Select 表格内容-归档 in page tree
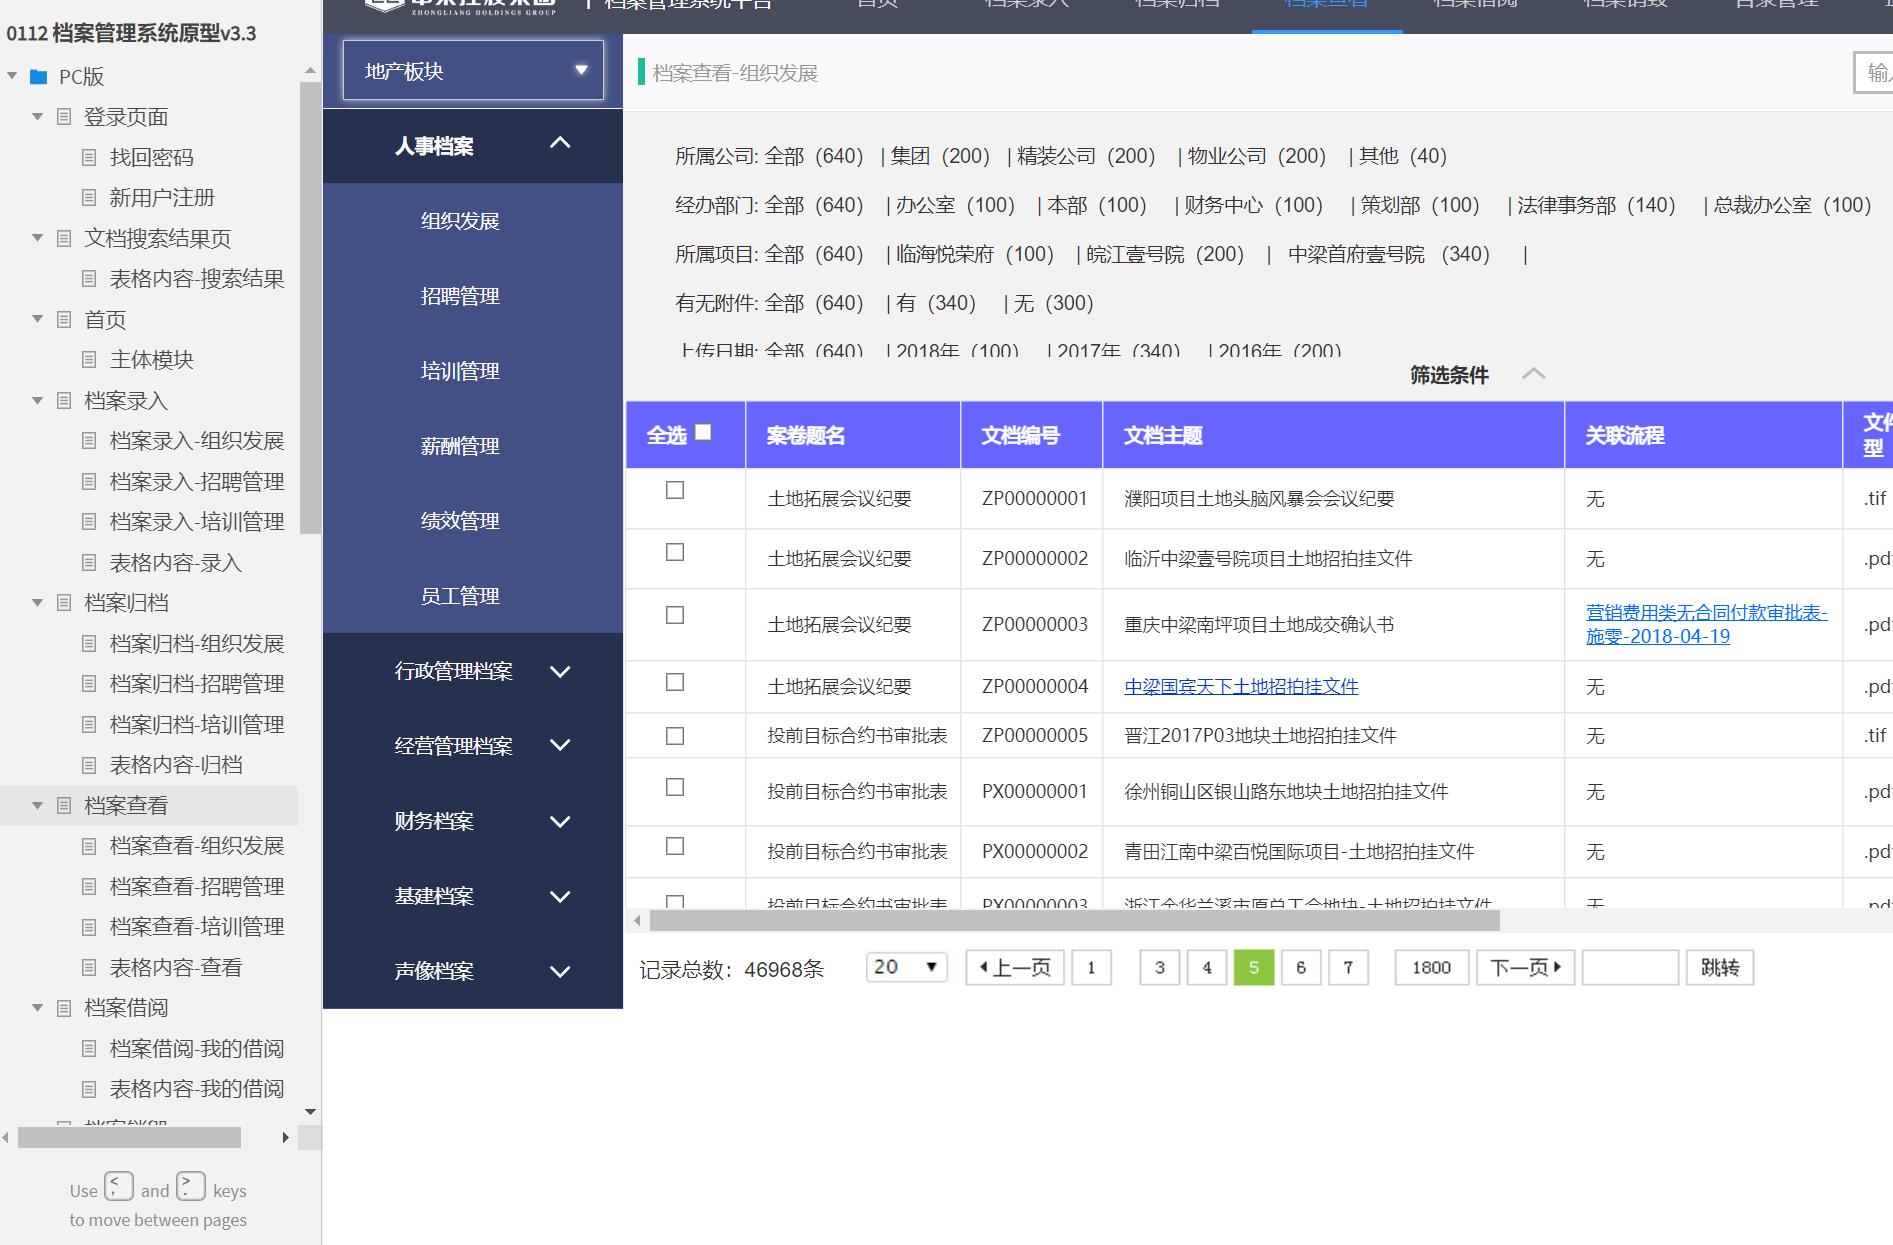Screen dimensions: 1893x1245 [x=176, y=765]
